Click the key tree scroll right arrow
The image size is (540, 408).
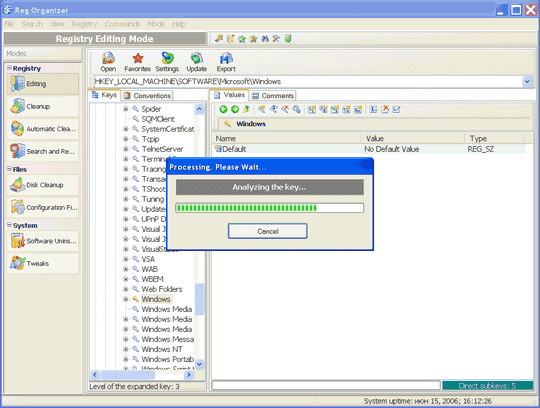click(x=188, y=375)
